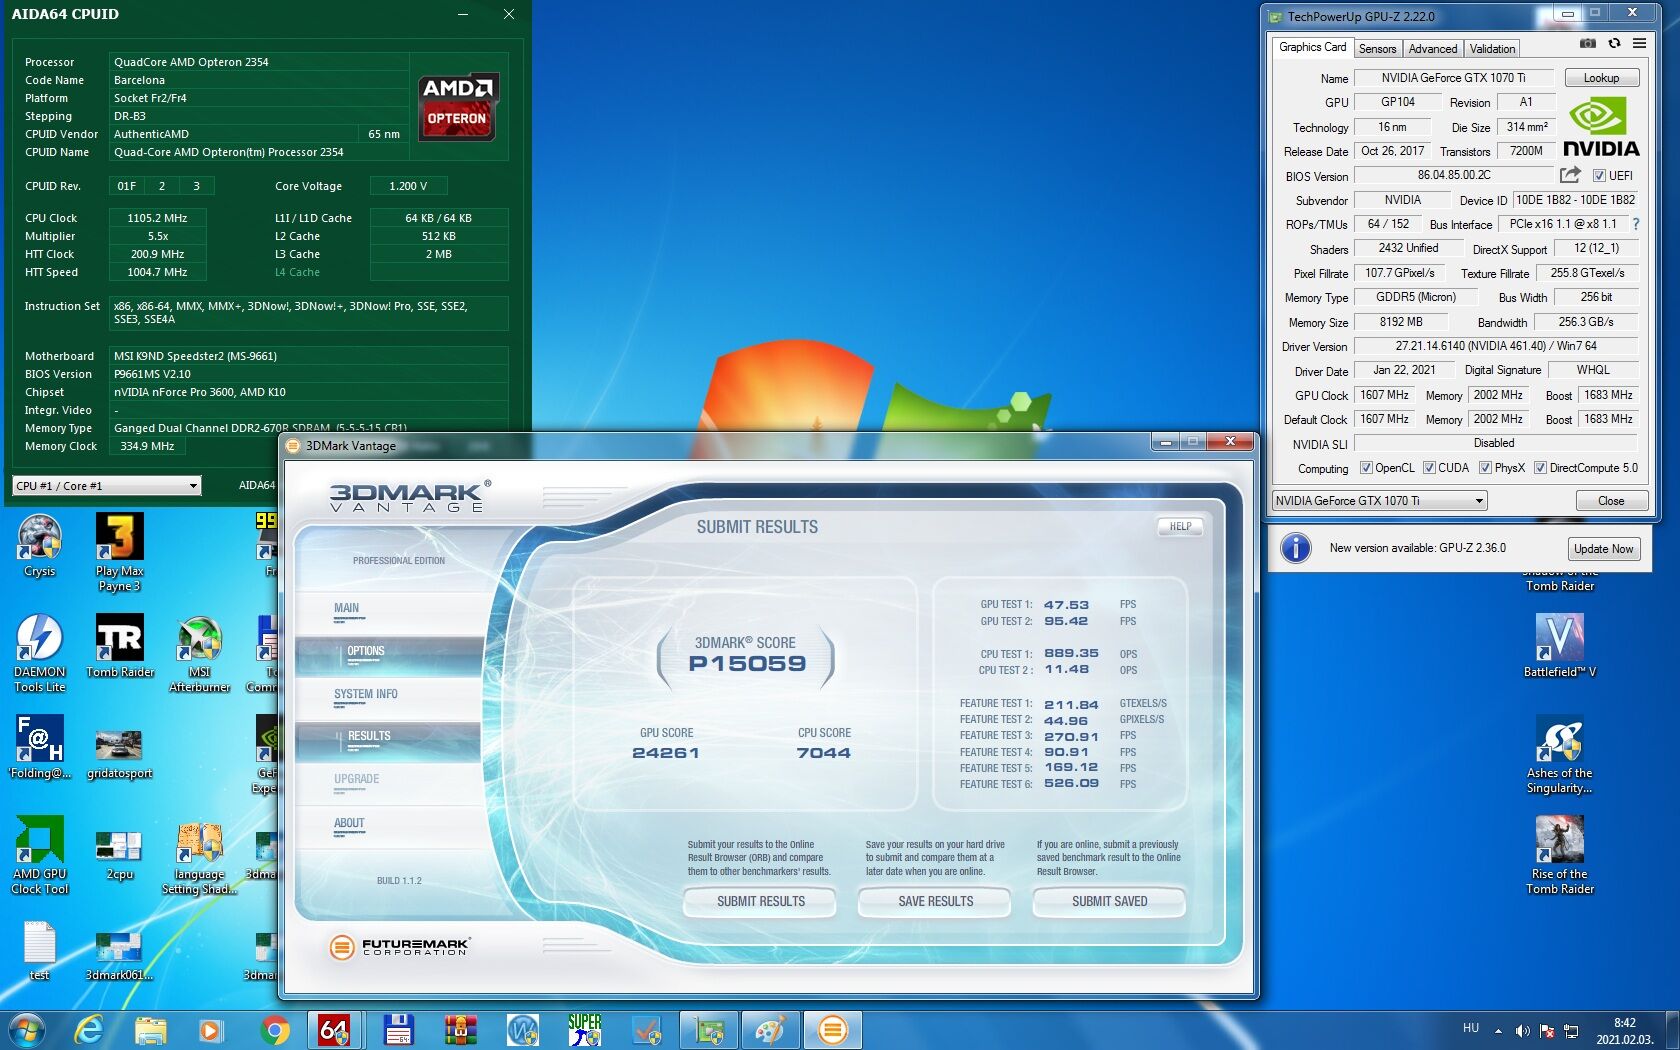Launch Battlefield V from desktop
Viewport: 1680px width, 1050px height.
click(x=1560, y=646)
